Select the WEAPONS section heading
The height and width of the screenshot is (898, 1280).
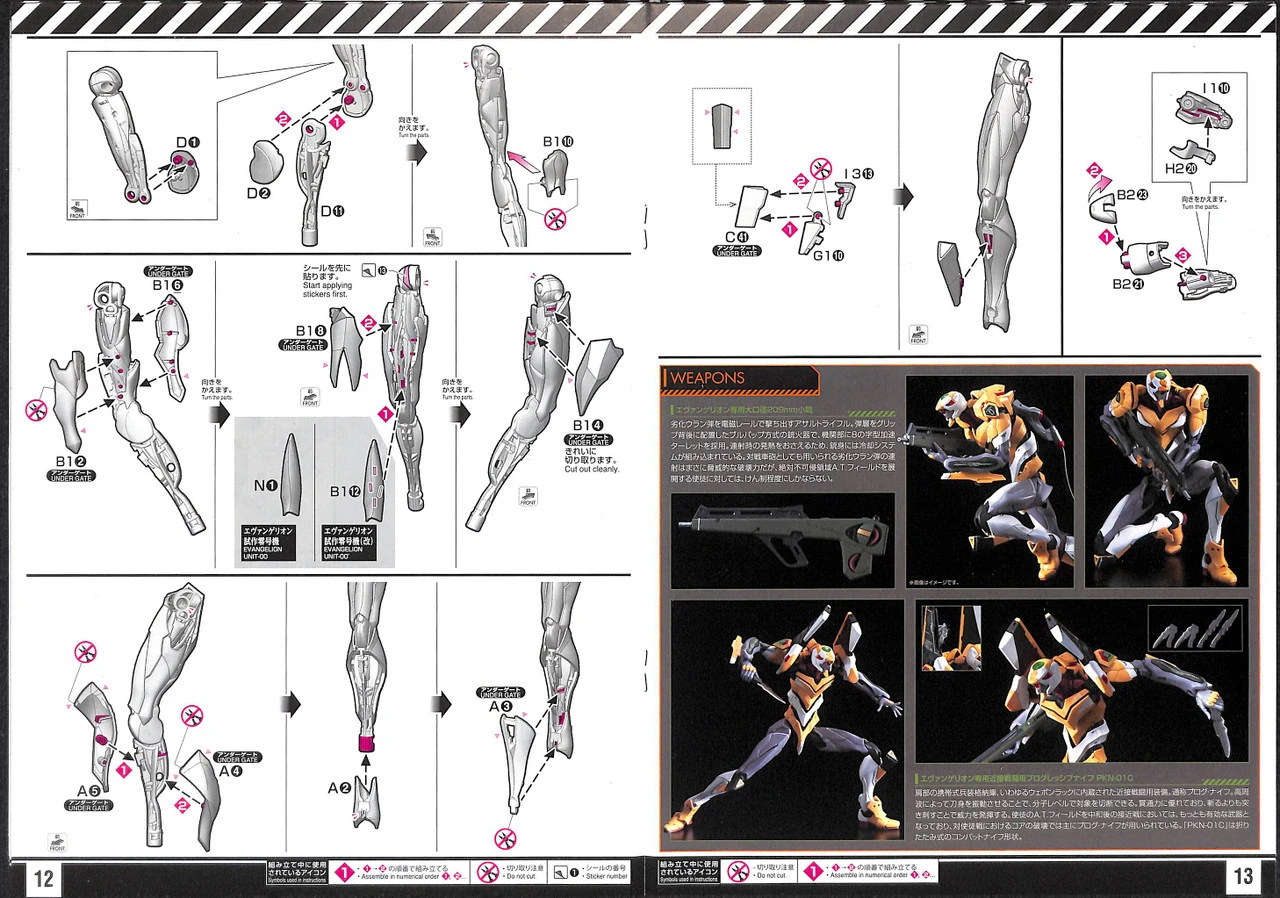click(x=706, y=379)
